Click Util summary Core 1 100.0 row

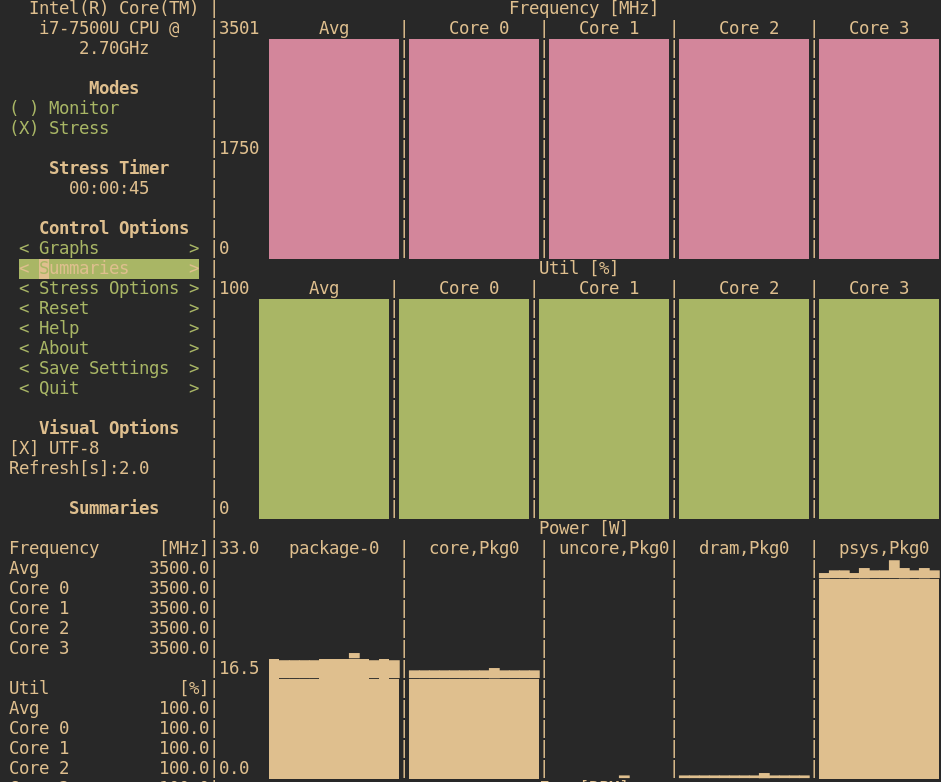[x=109, y=748]
